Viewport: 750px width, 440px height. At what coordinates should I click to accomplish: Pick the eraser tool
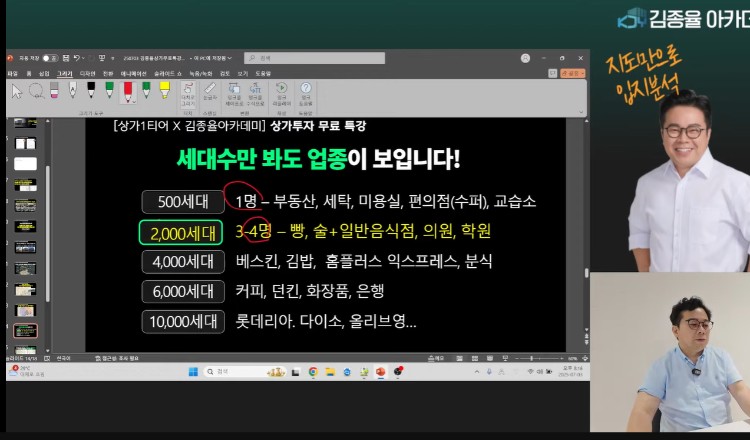point(54,91)
